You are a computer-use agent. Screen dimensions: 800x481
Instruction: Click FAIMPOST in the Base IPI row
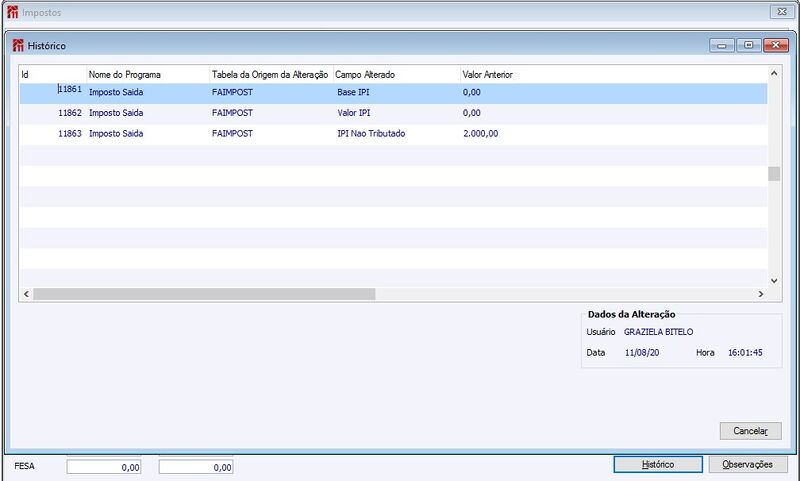coord(232,92)
